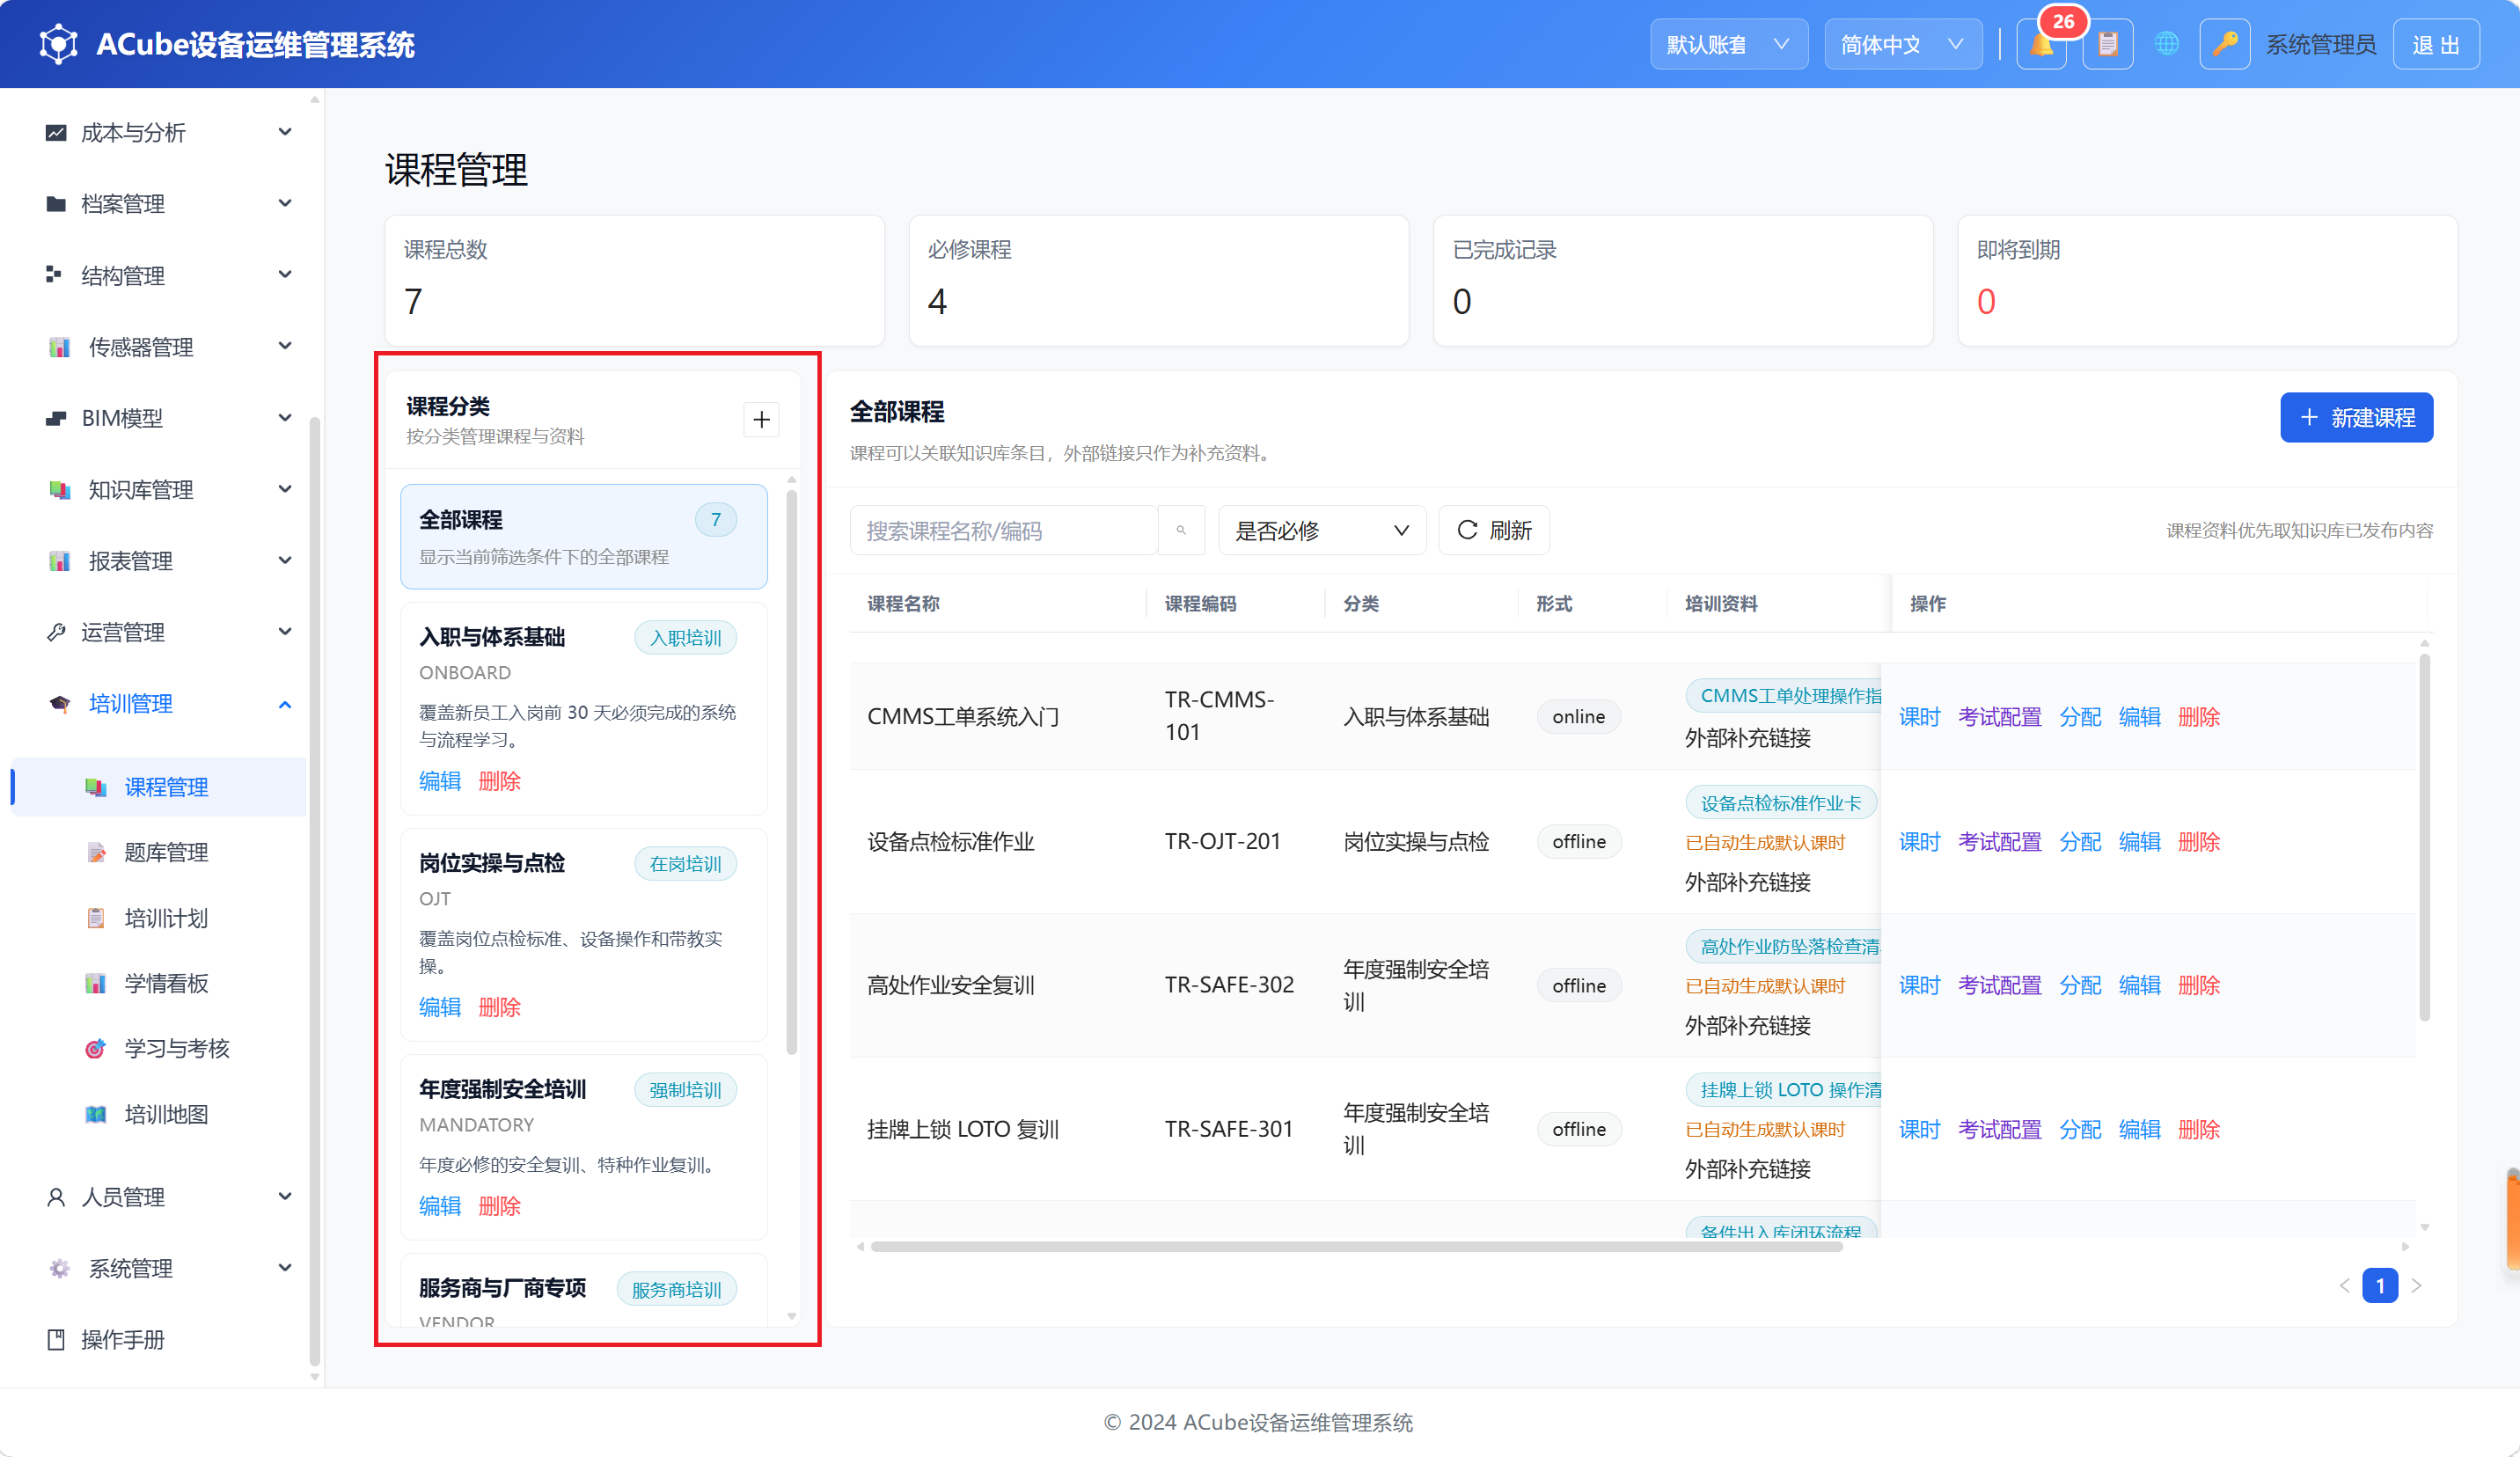Click 分配 for 高处作业安全复训

pos(2080,985)
